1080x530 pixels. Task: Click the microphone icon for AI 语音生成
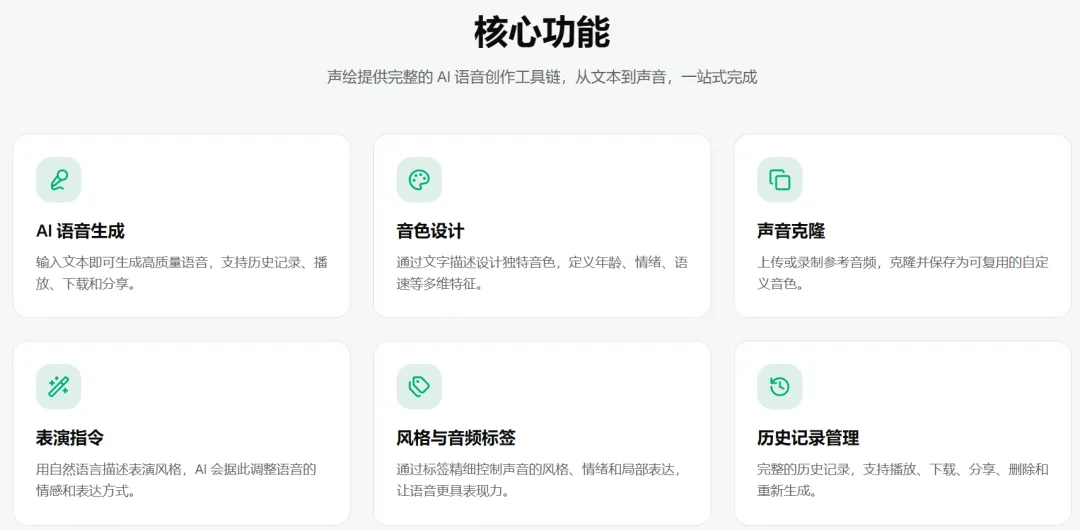[x=59, y=180]
